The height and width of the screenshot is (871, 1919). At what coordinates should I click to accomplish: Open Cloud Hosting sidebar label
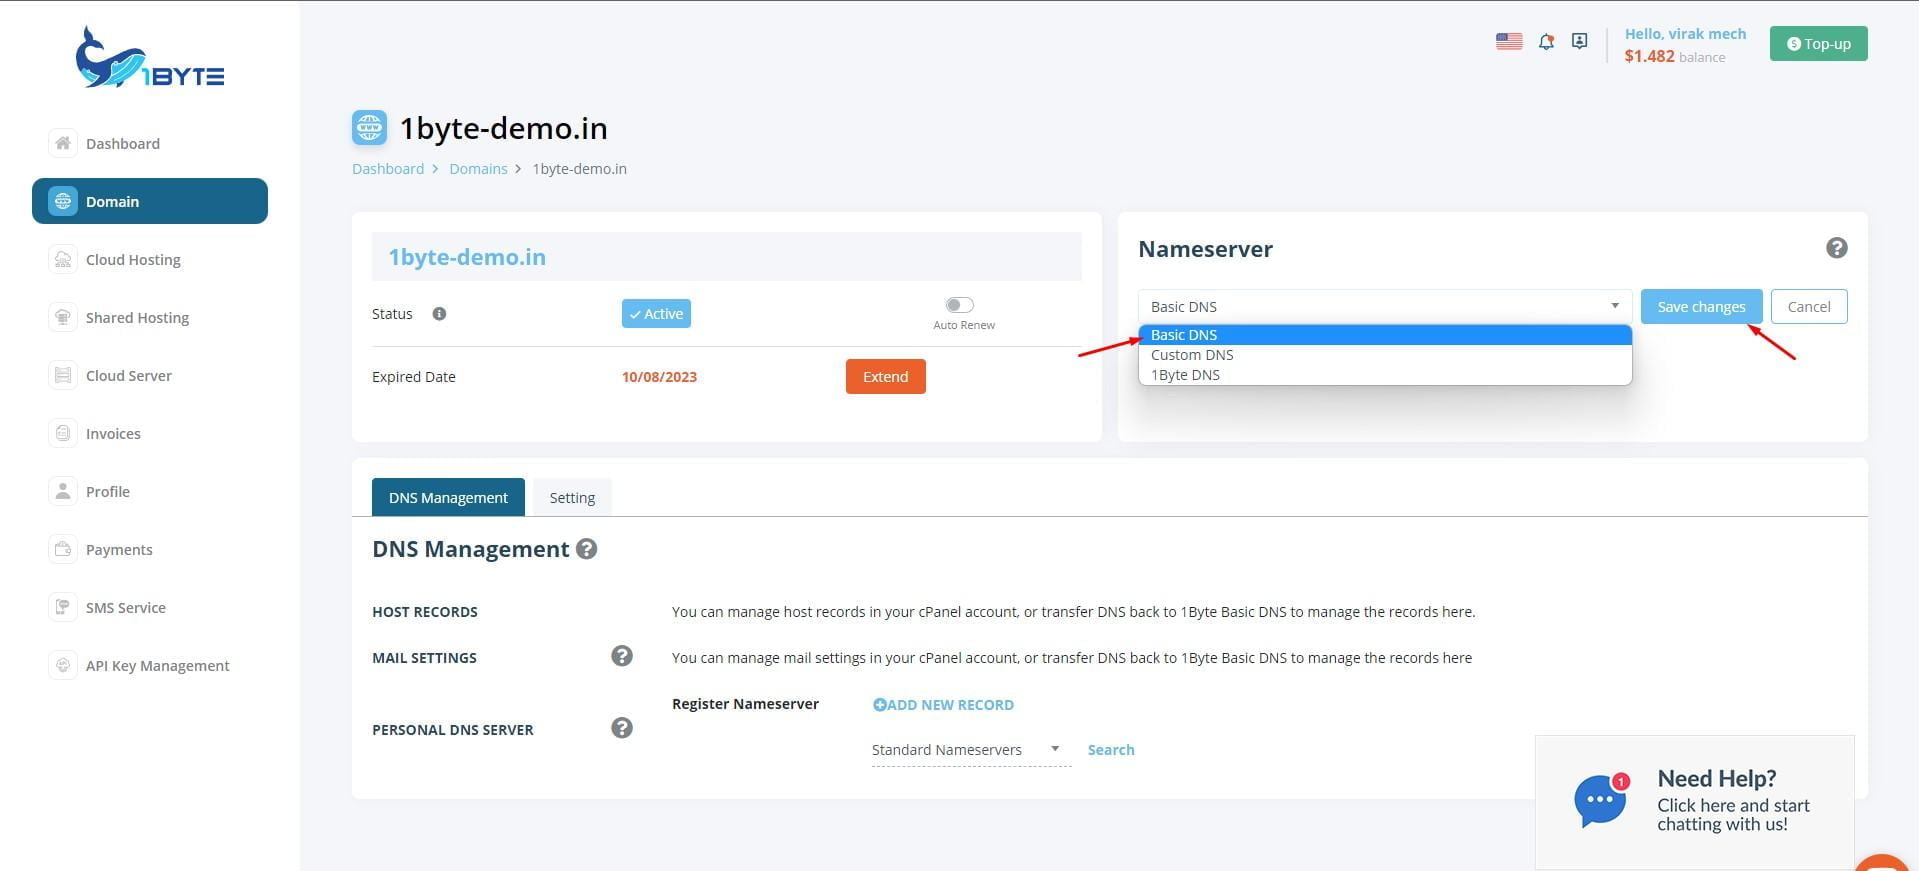click(133, 260)
